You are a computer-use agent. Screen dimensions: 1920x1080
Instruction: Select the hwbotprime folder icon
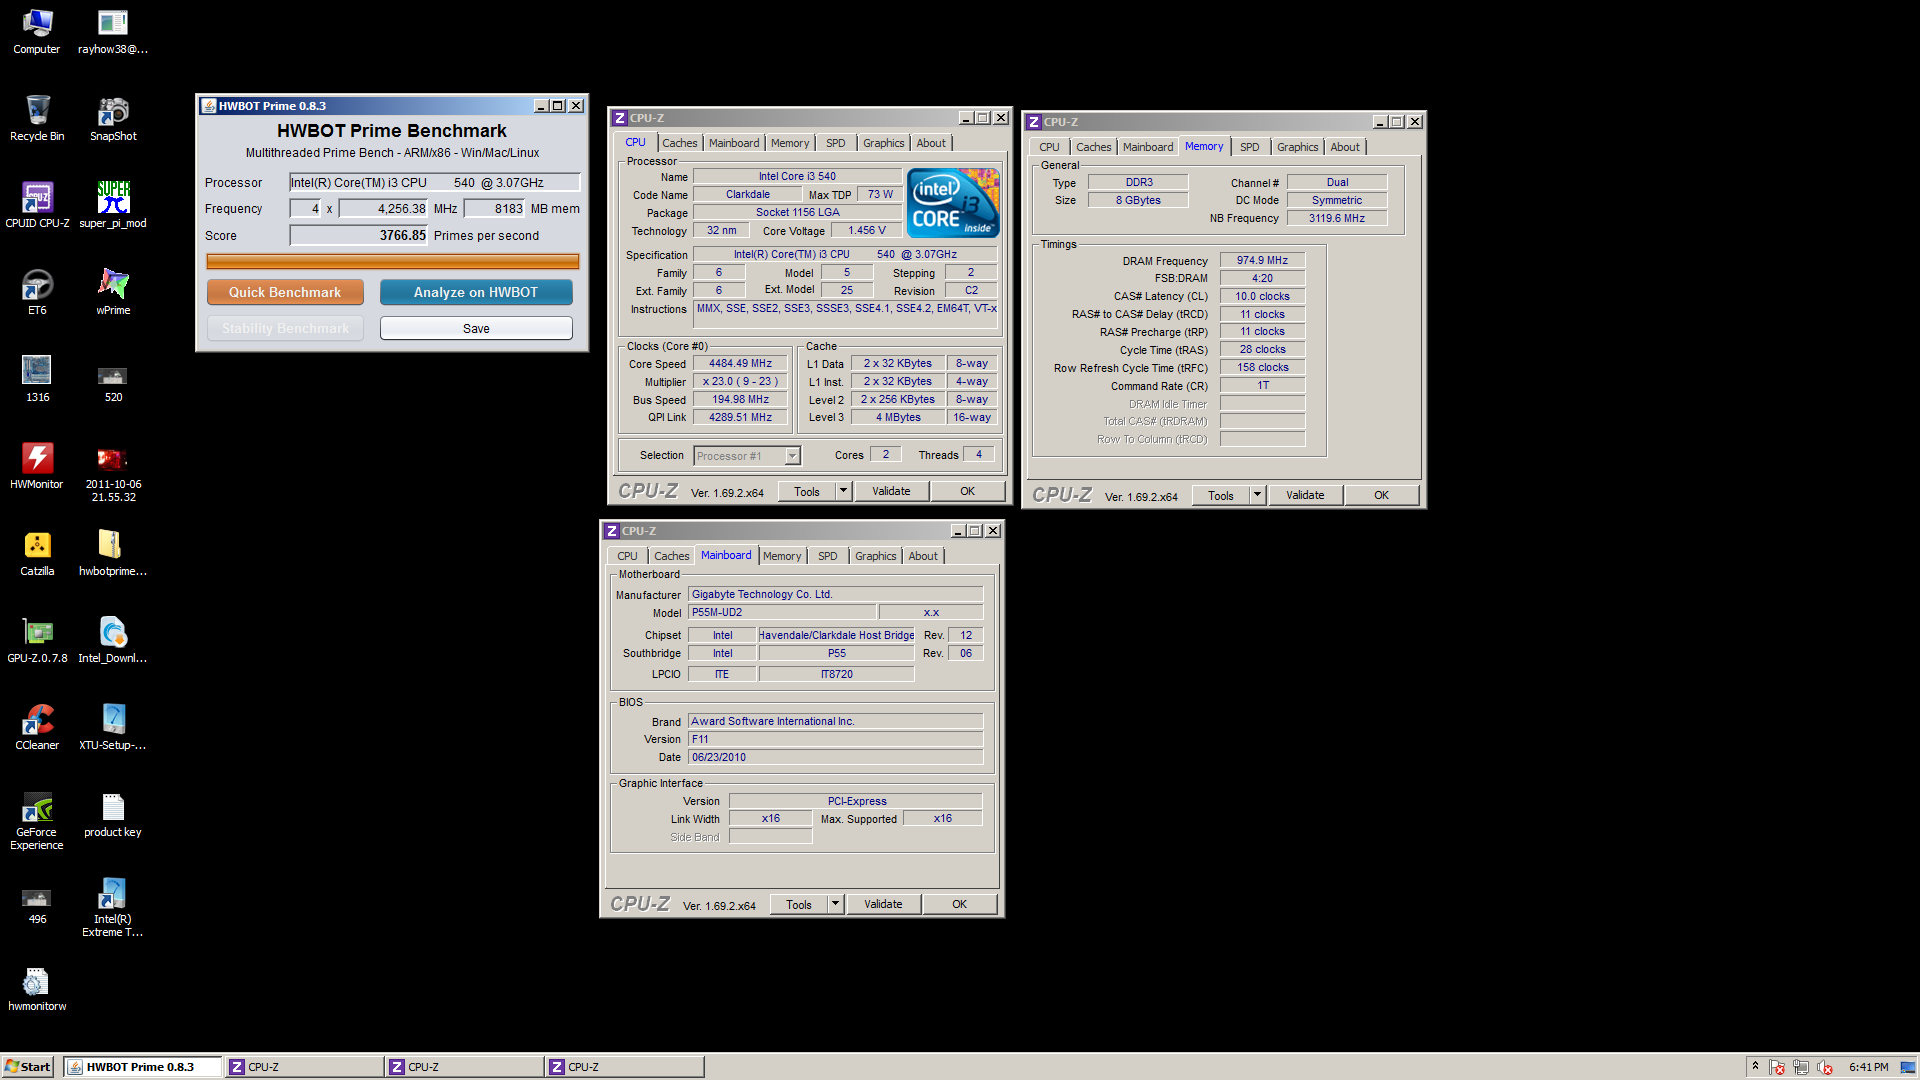[x=113, y=553]
